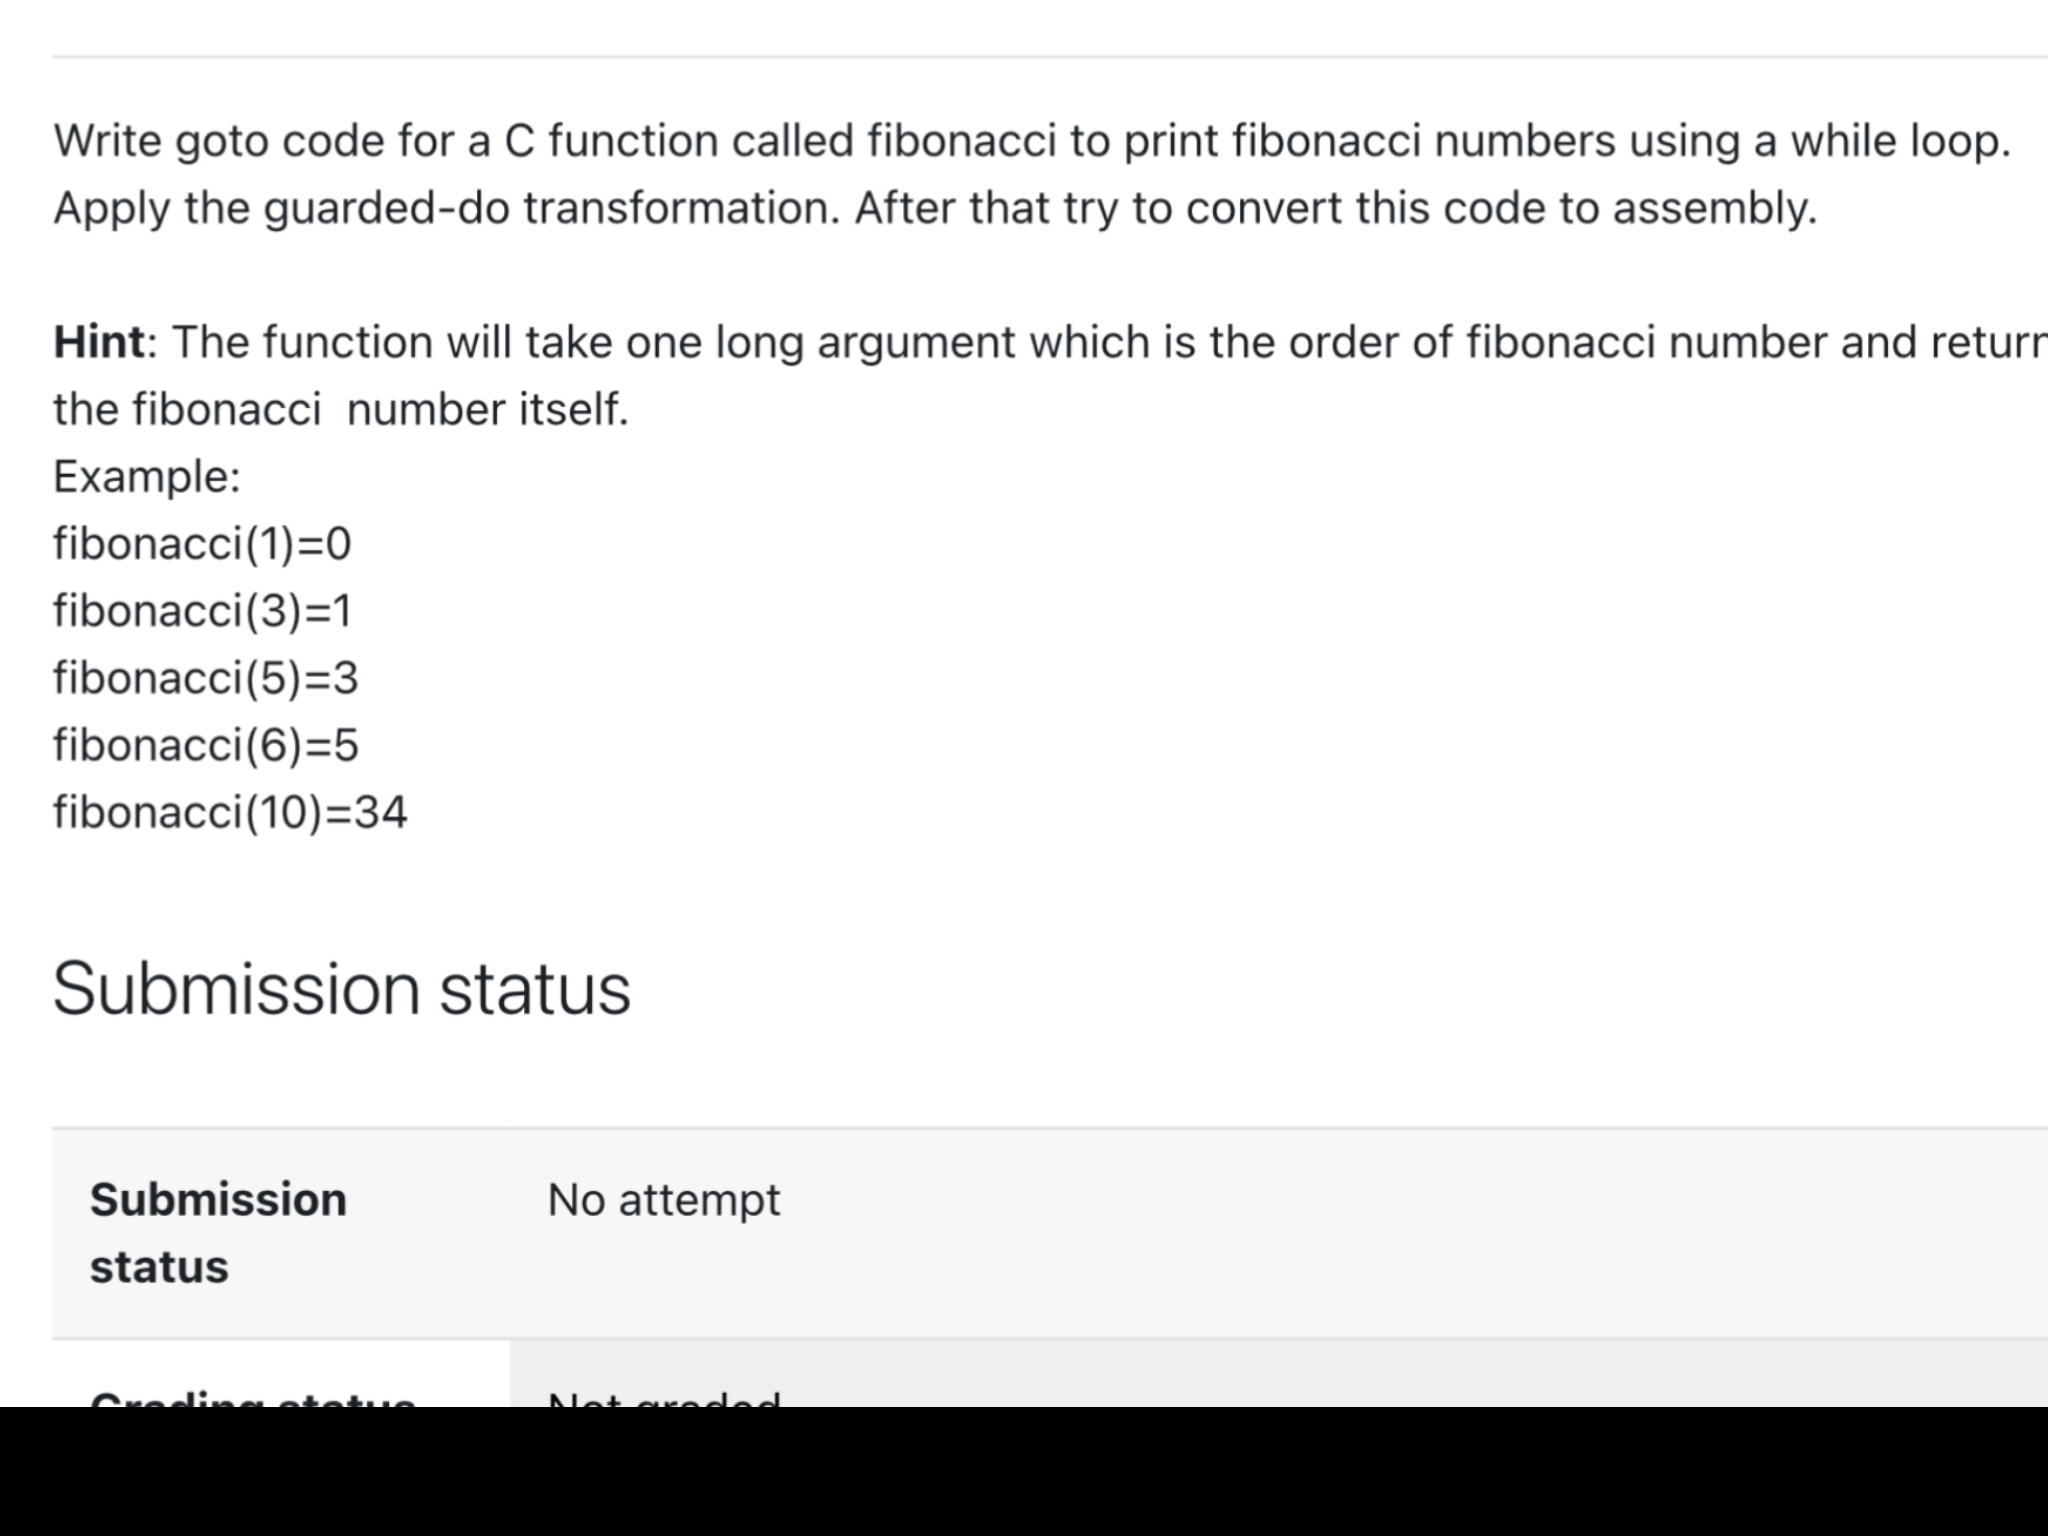Select the fibonacci(5)=3 example line

coord(205,678)
